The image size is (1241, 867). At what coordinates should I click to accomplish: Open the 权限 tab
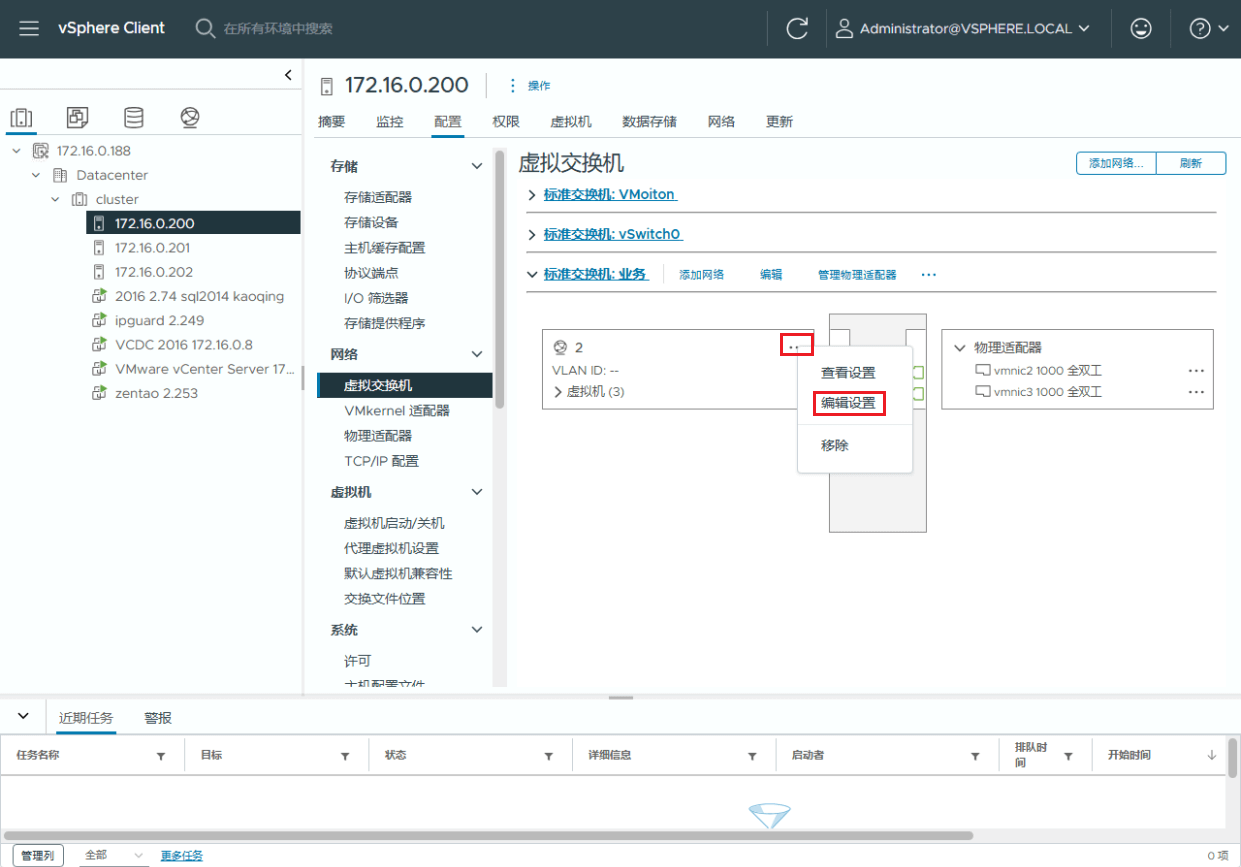point(506,122)
